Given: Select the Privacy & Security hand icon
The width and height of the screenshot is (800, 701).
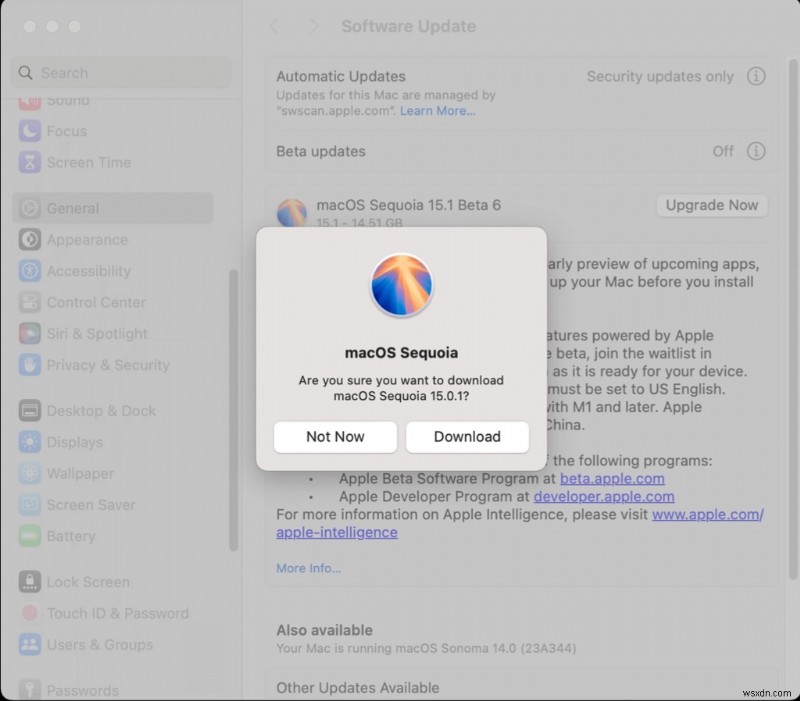Looking at the screenshot, I should tap(30, 365).
